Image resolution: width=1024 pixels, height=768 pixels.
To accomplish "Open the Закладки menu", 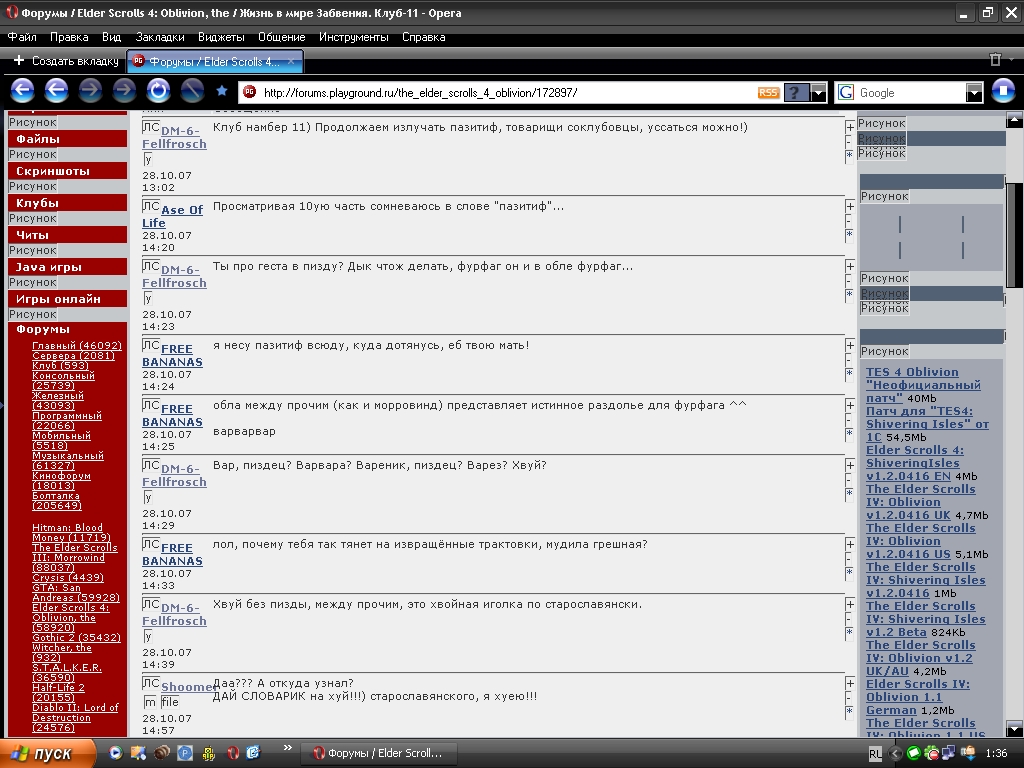I will (x=160, y=37).
